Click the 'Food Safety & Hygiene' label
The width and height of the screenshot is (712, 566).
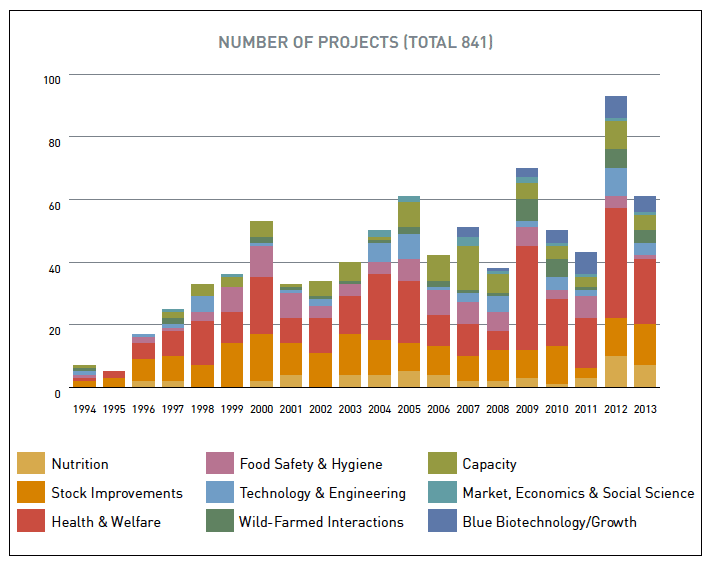311,464
